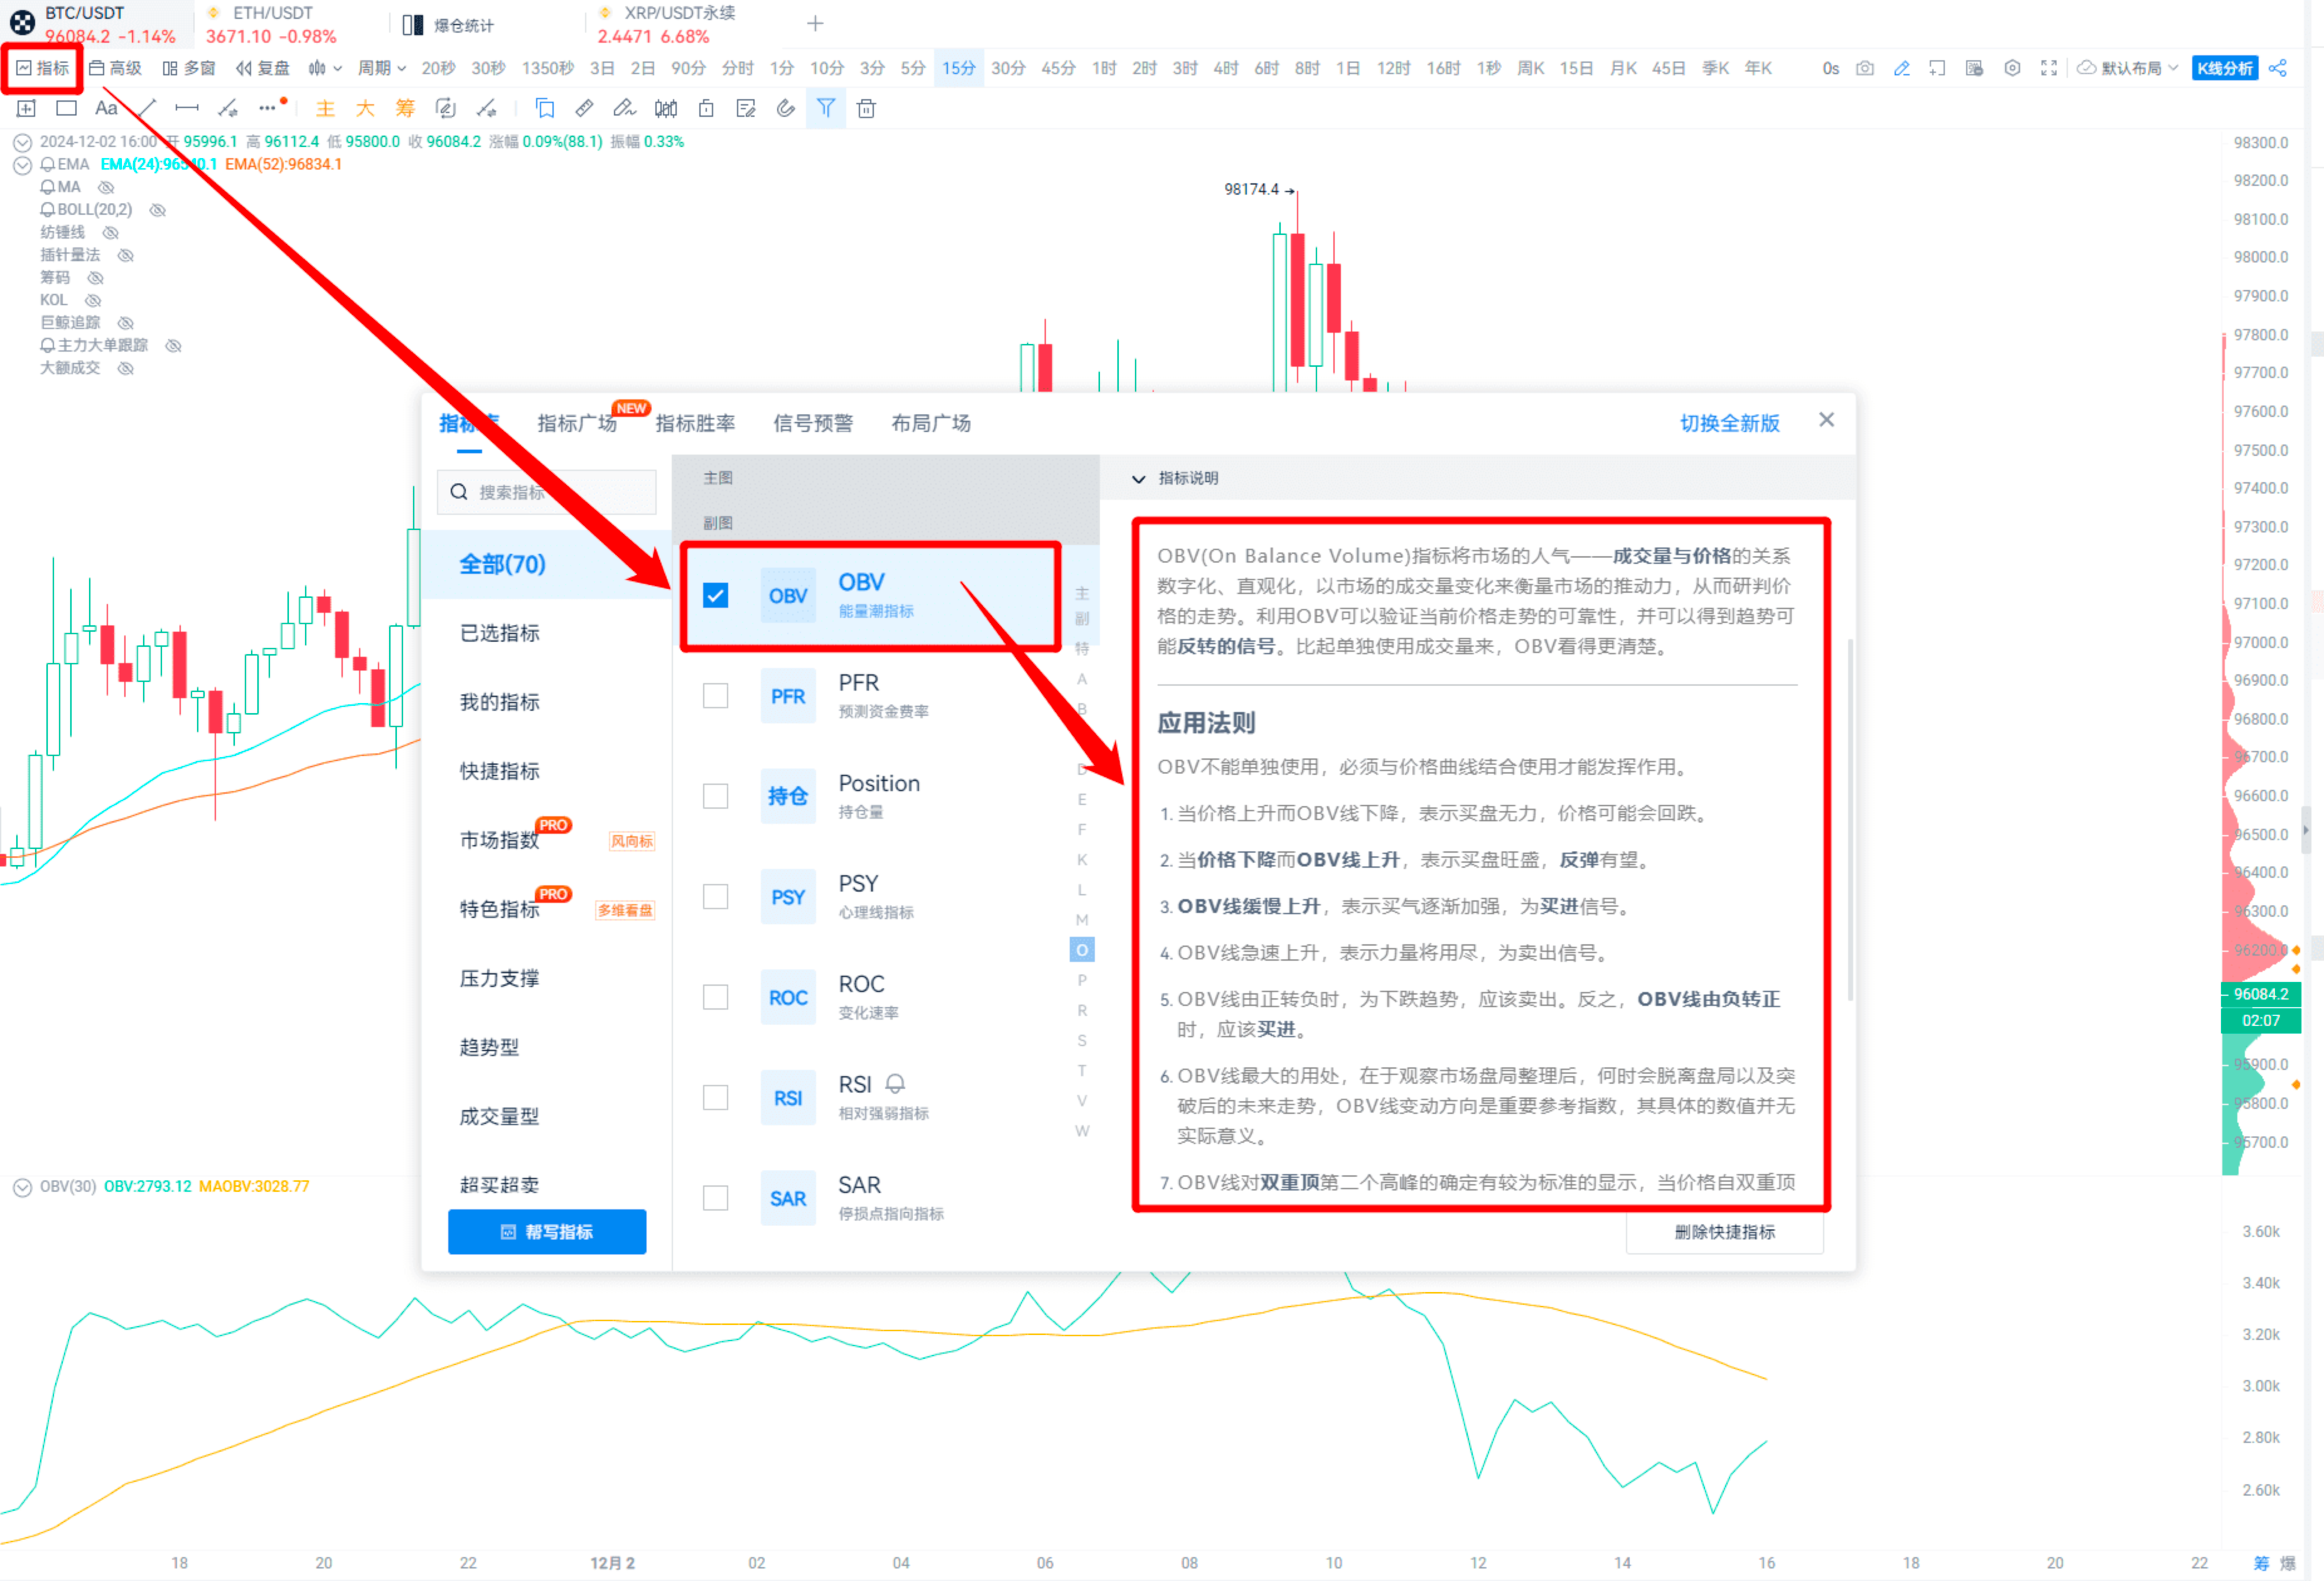Select the horizontal line measure tool
2324x1581 pixels.
coord(186,108)
